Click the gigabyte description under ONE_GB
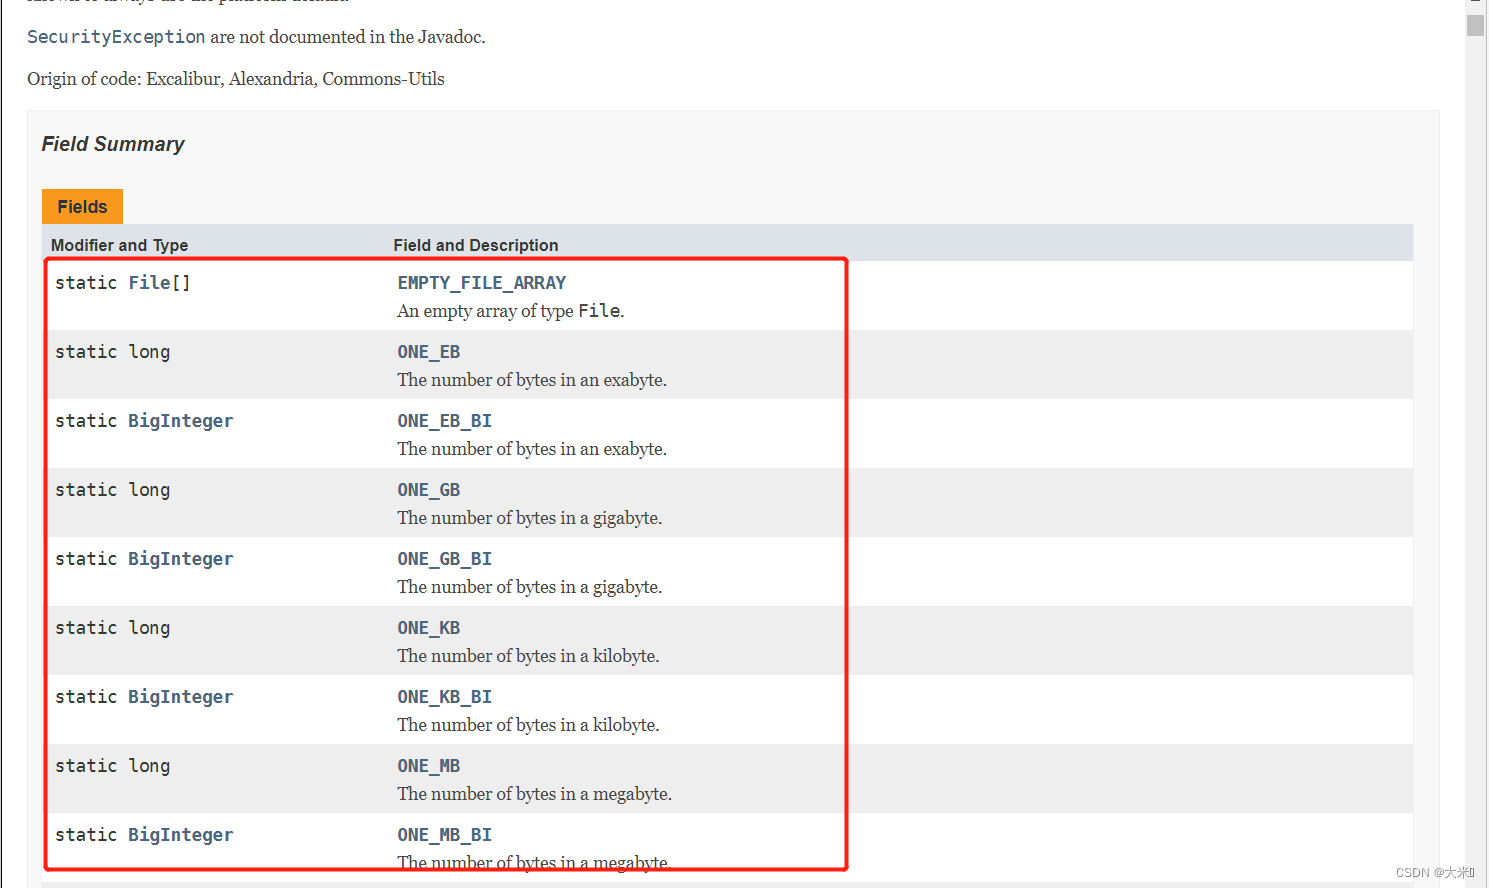1489x888 pixels. point(530,518)
